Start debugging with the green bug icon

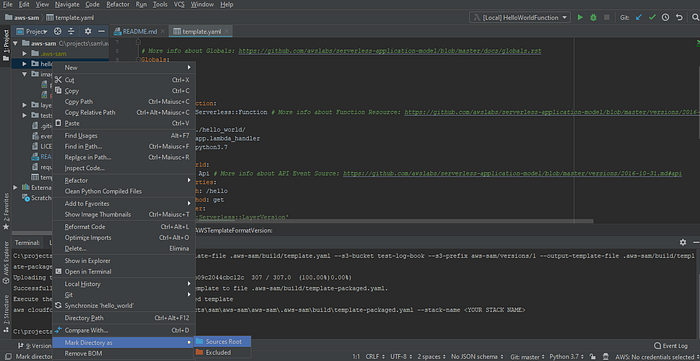click(593, 17)
